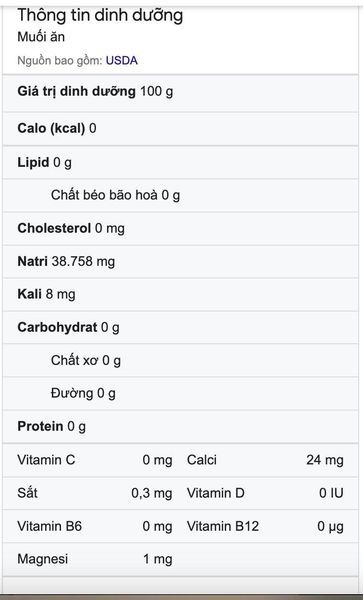
Task: Click the Calci 24 mg cell
Action: click(x=265, y=460)
